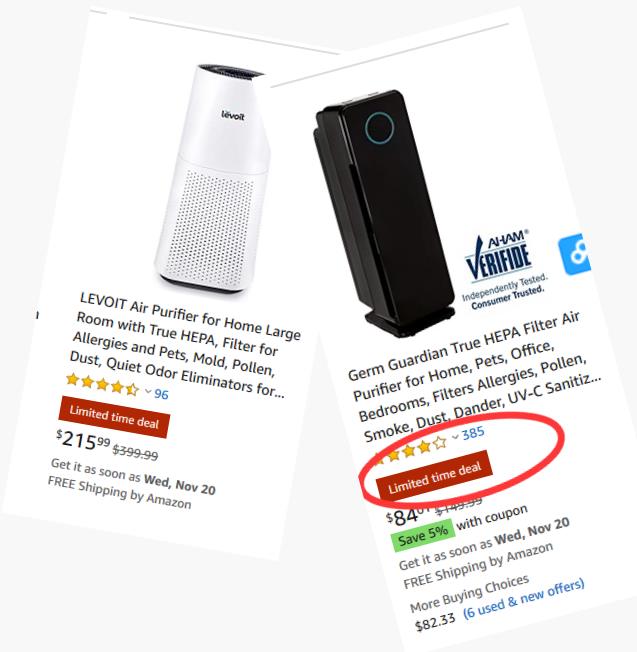Screen dimensions: 637x652
Task: Open the 96 reviews link
Action: click(x=161, y=394)
